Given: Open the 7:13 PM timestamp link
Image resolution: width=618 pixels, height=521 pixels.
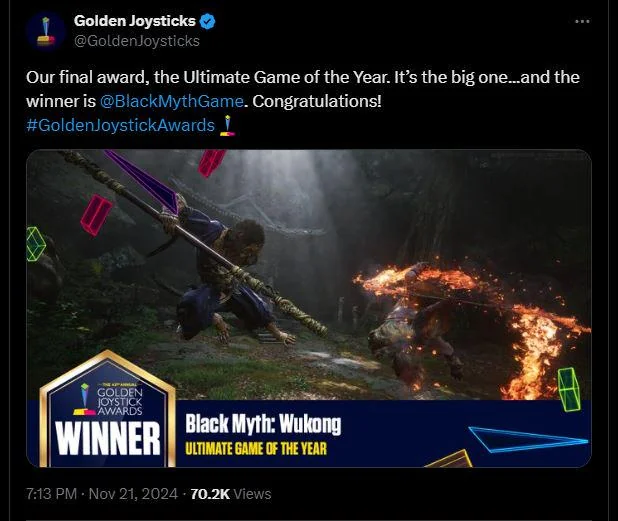Looking at the screenshot, I should (51, 494).
